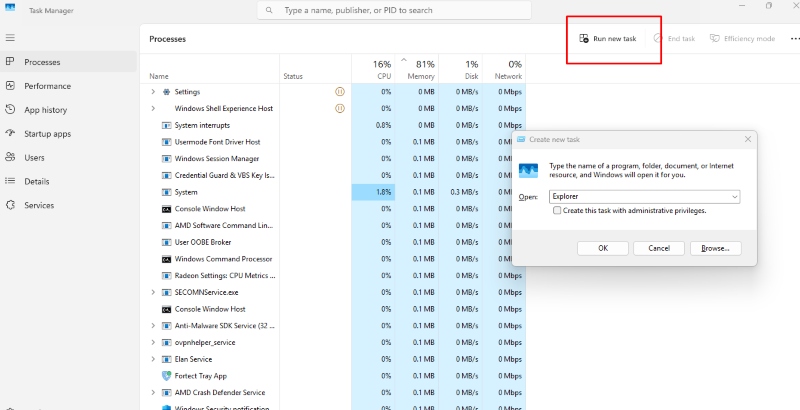Viewport: 800px width, 410px height.
Task: Expand the Settings process group
Action: click(153, 92)
